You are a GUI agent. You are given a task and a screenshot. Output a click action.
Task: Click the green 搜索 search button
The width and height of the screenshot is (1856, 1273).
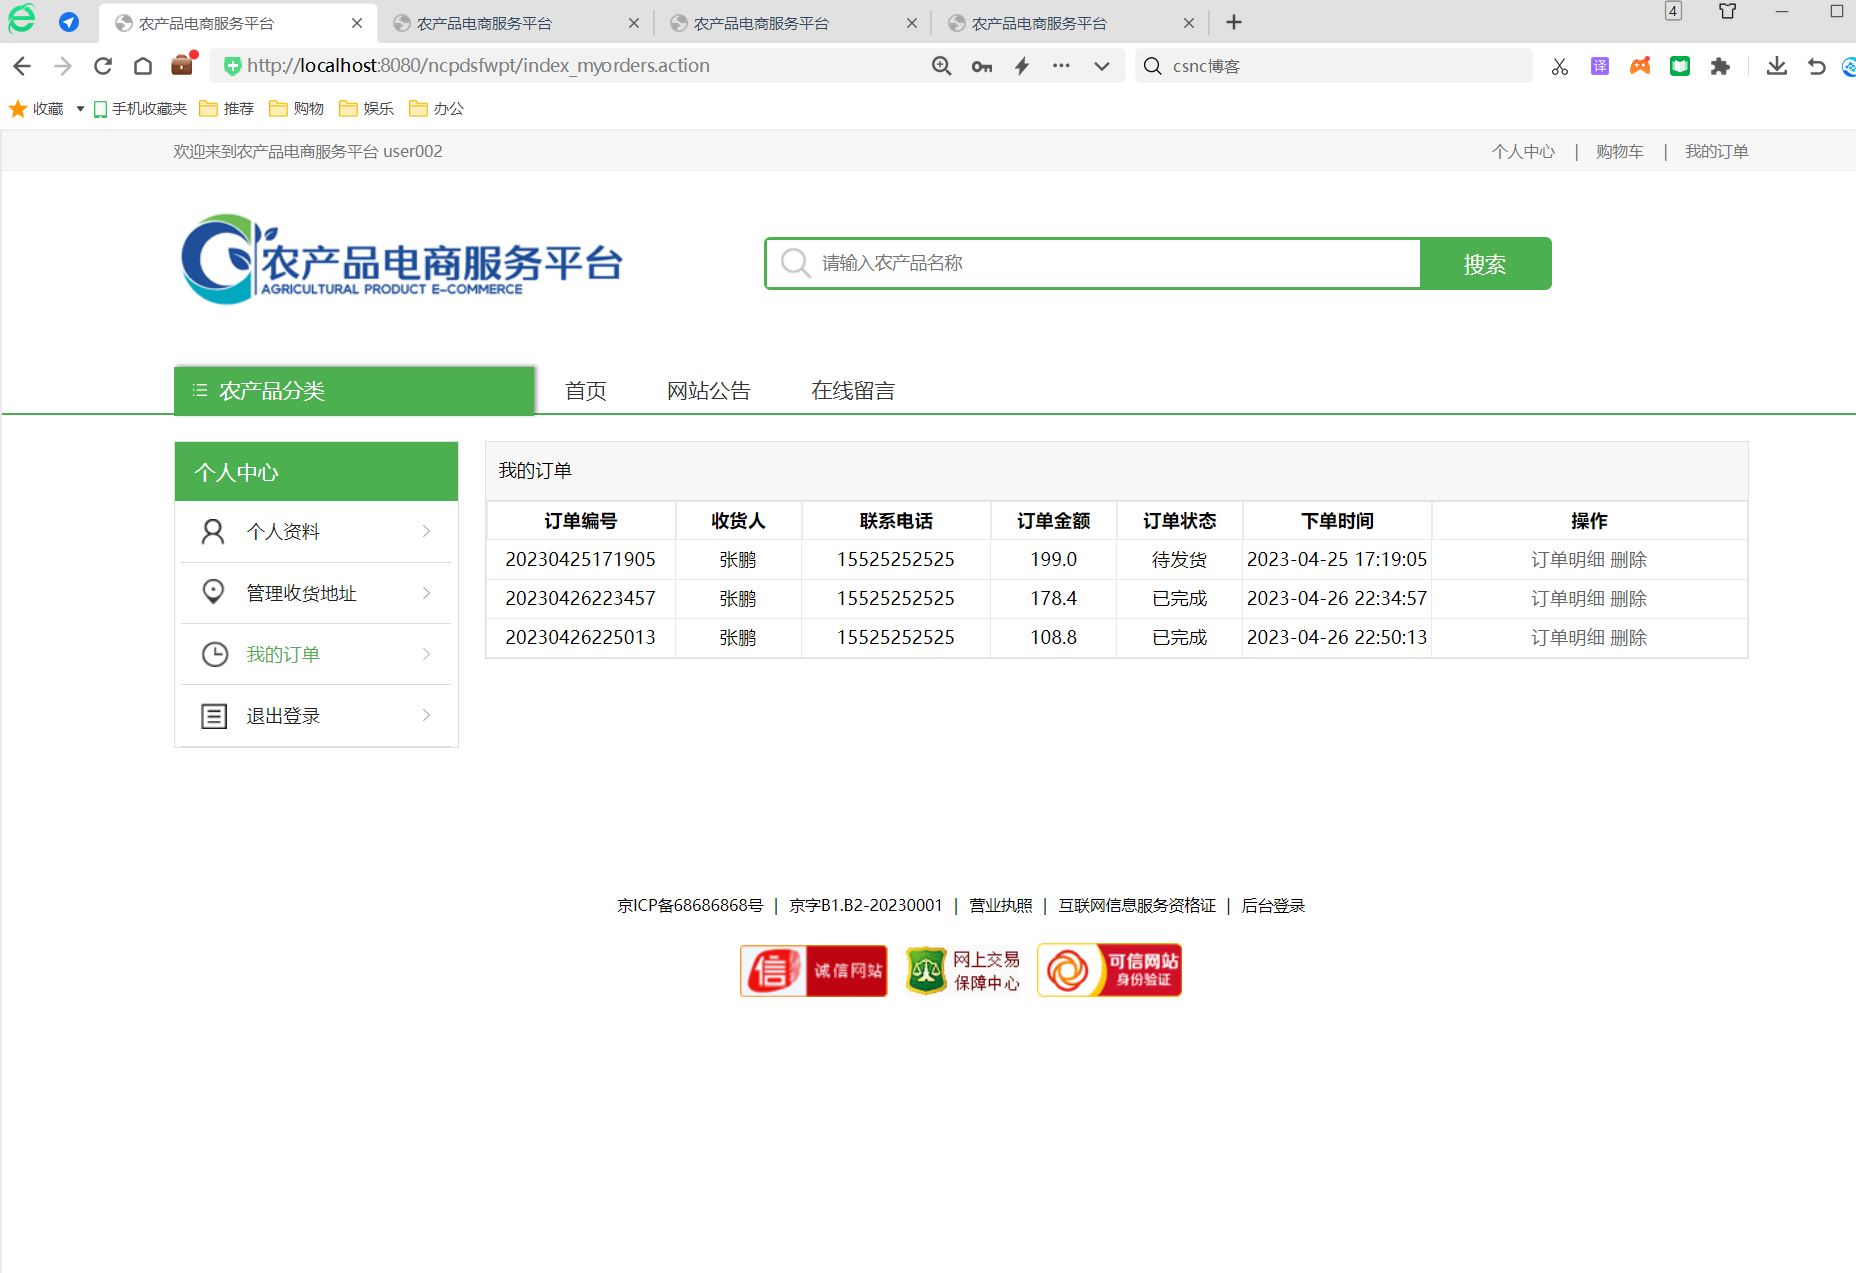(x=1485, y=263)
